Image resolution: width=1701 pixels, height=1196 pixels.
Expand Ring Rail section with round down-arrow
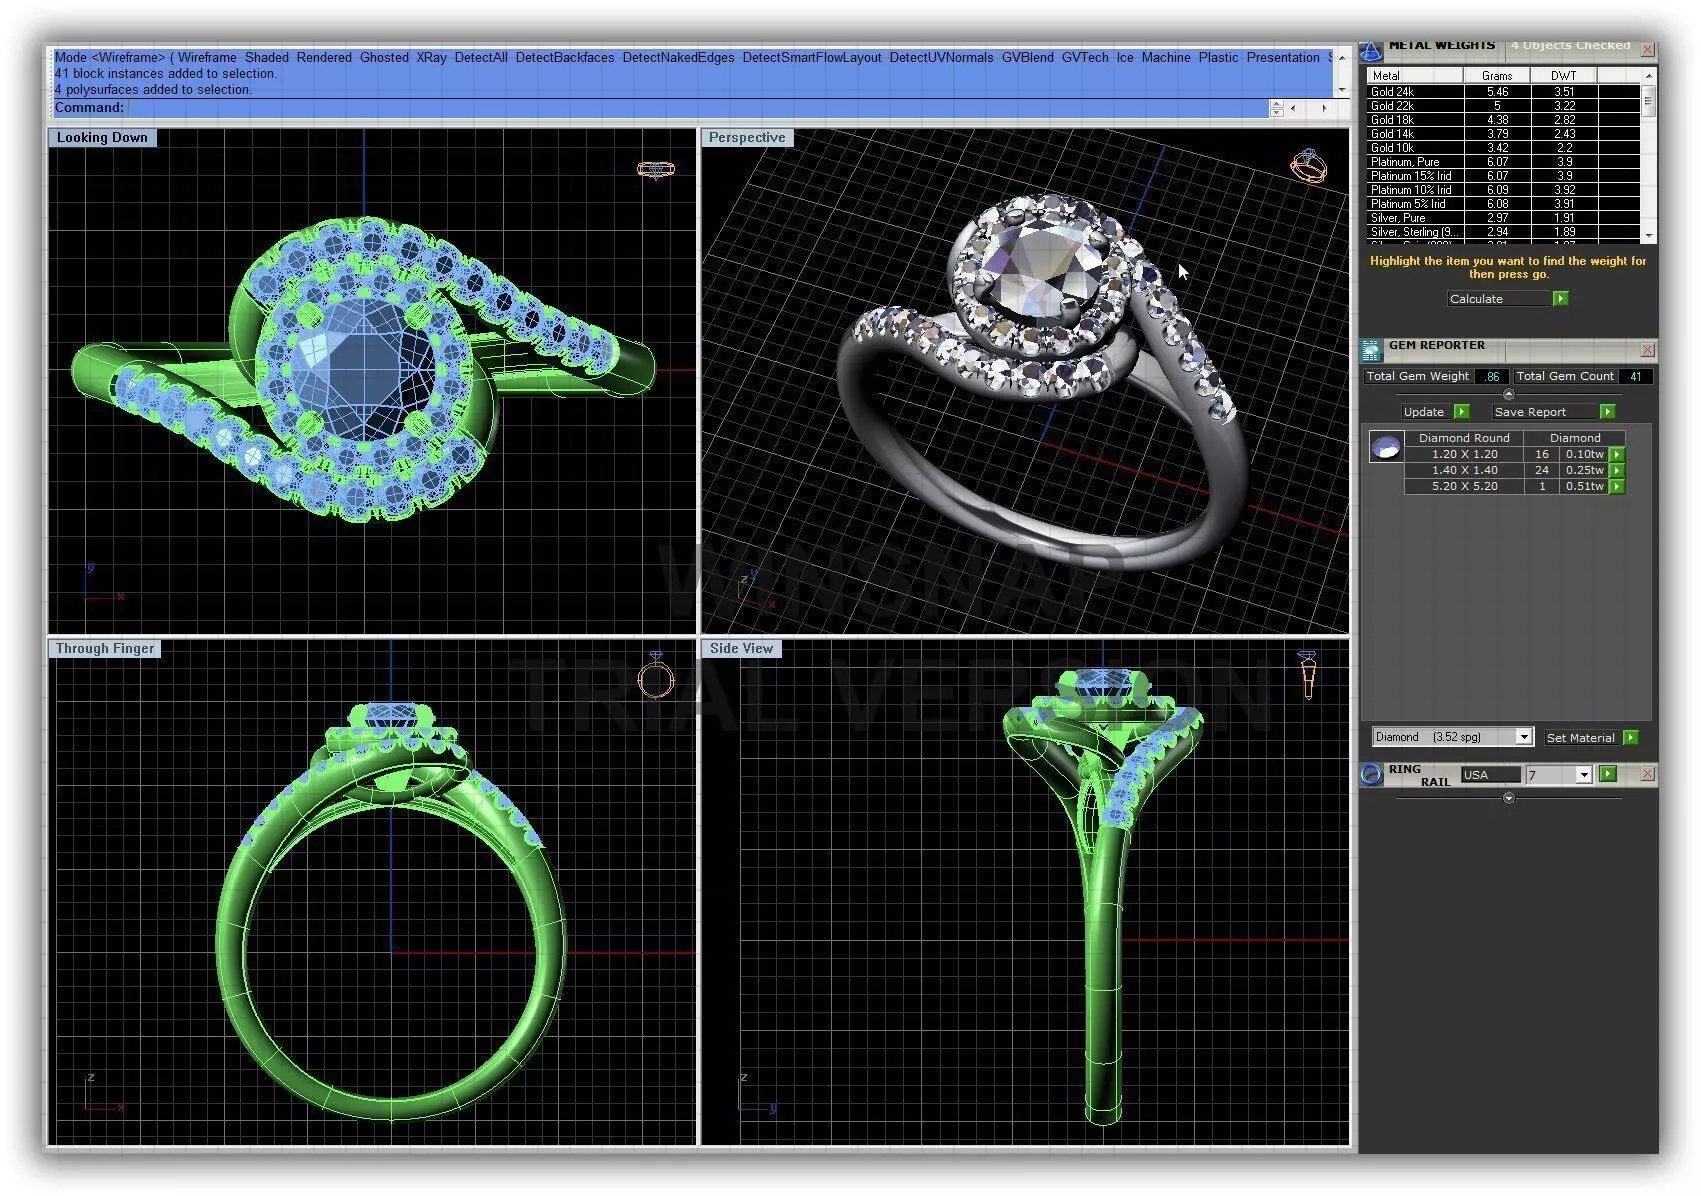[x=1509, y=798]
